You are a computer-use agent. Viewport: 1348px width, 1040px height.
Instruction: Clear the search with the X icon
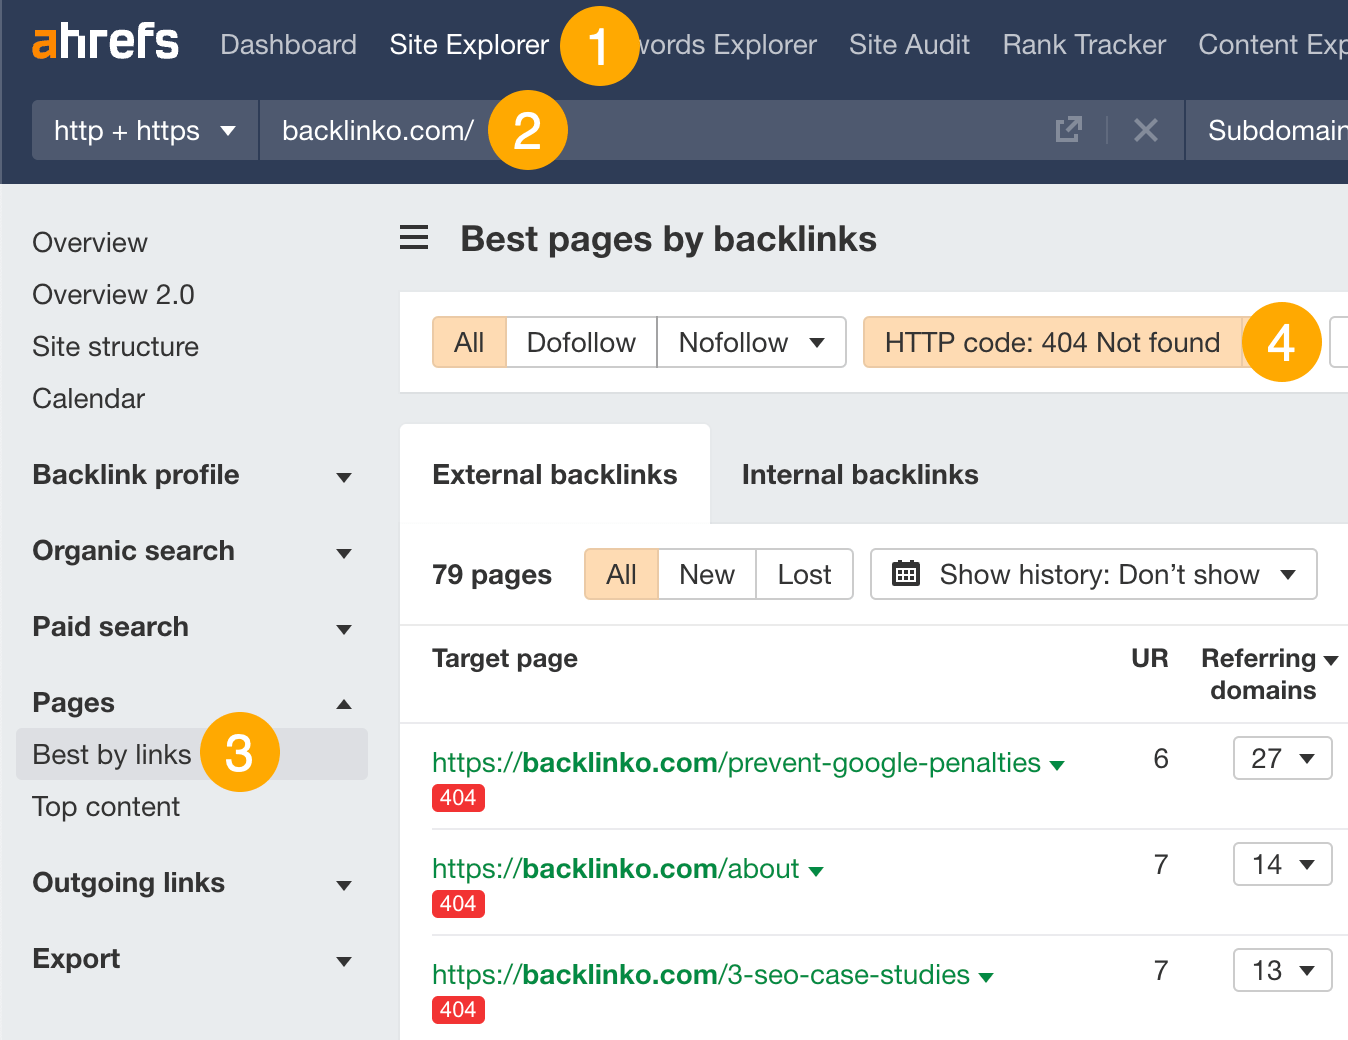pos(1146,129)
